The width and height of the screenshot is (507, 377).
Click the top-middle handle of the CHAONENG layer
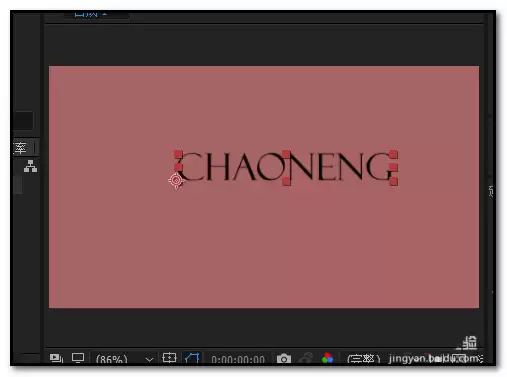(x=286, y=154)
